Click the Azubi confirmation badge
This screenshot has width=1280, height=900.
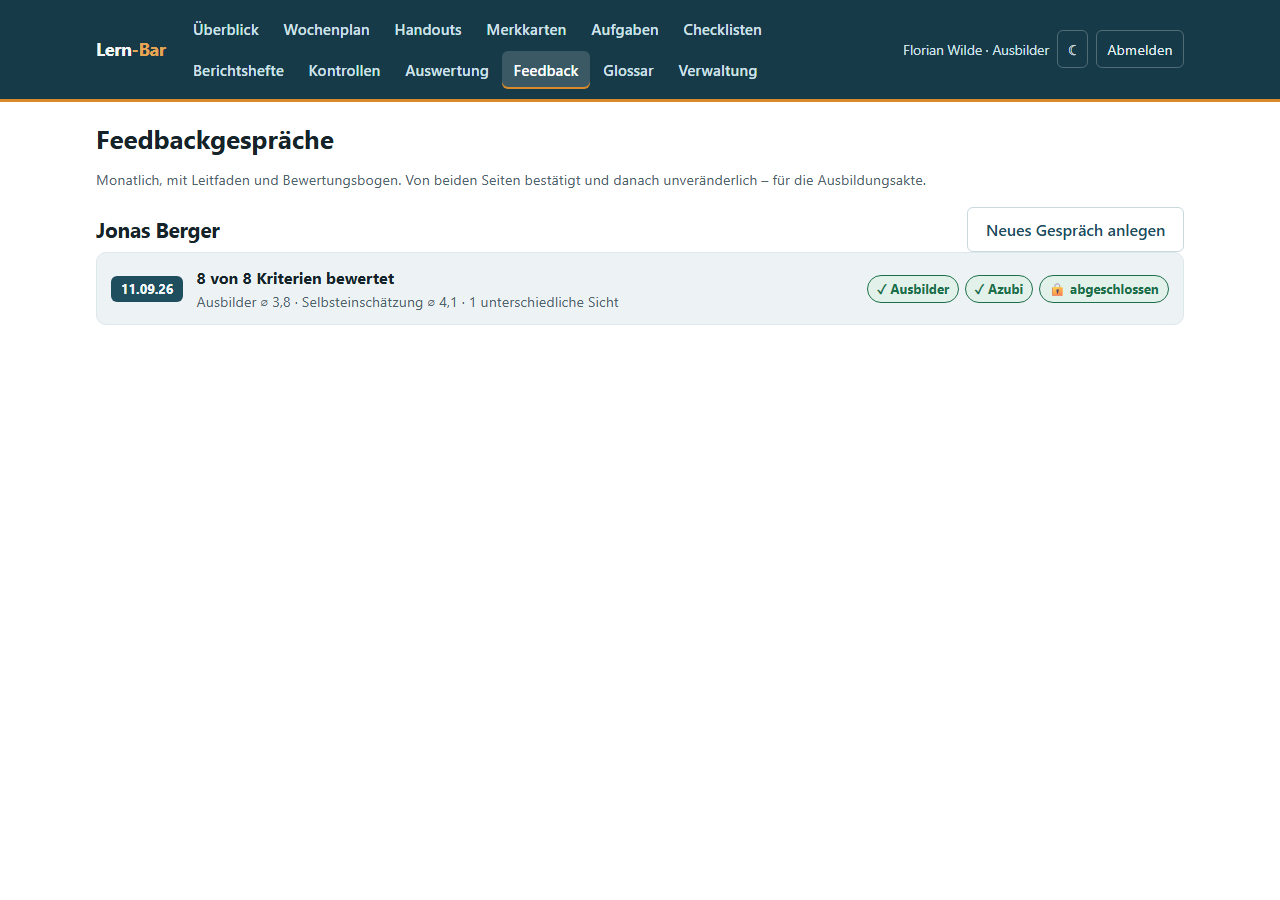999,289
